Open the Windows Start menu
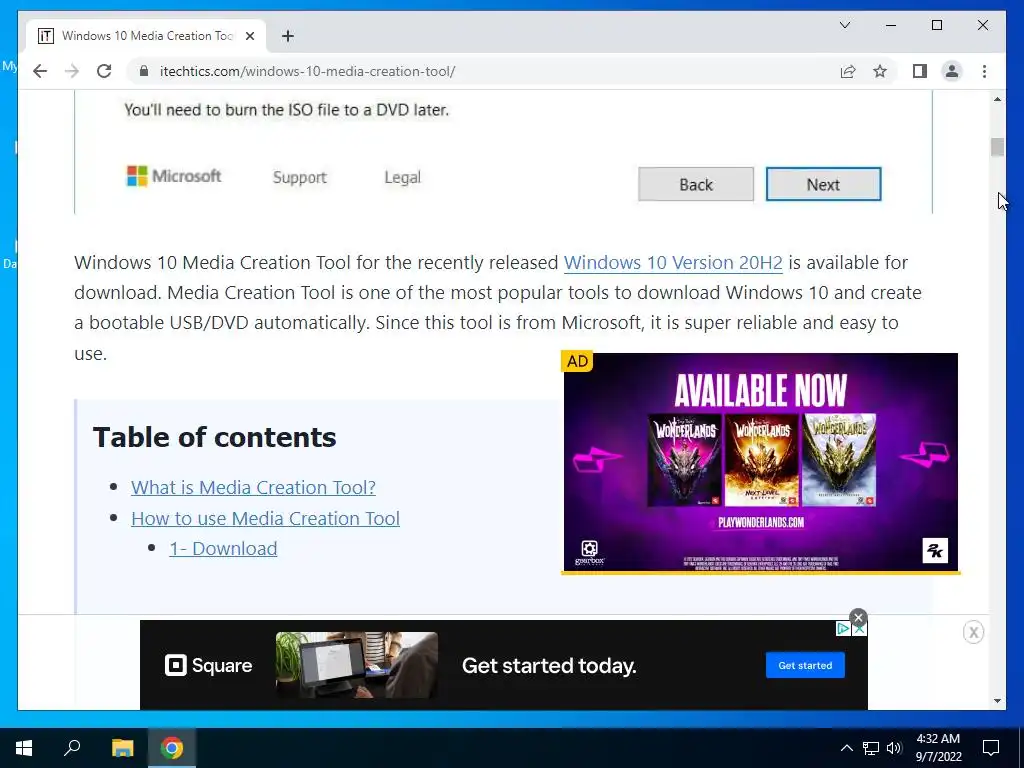This screenshot has width=1024, height=768. [24, 748]
